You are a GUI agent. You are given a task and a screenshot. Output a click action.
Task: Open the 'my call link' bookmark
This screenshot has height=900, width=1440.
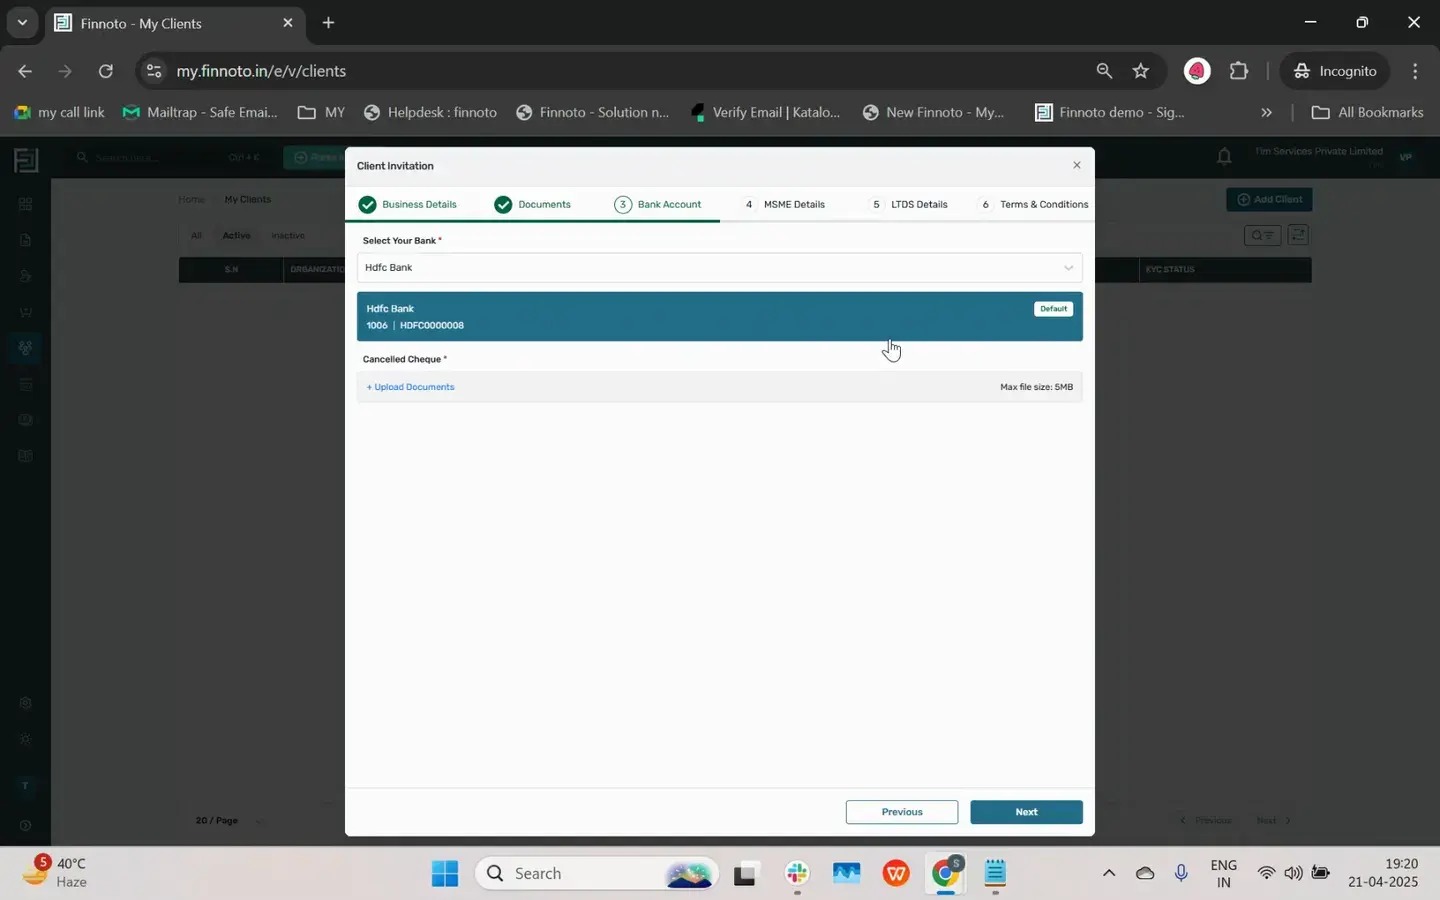[59, 112]
